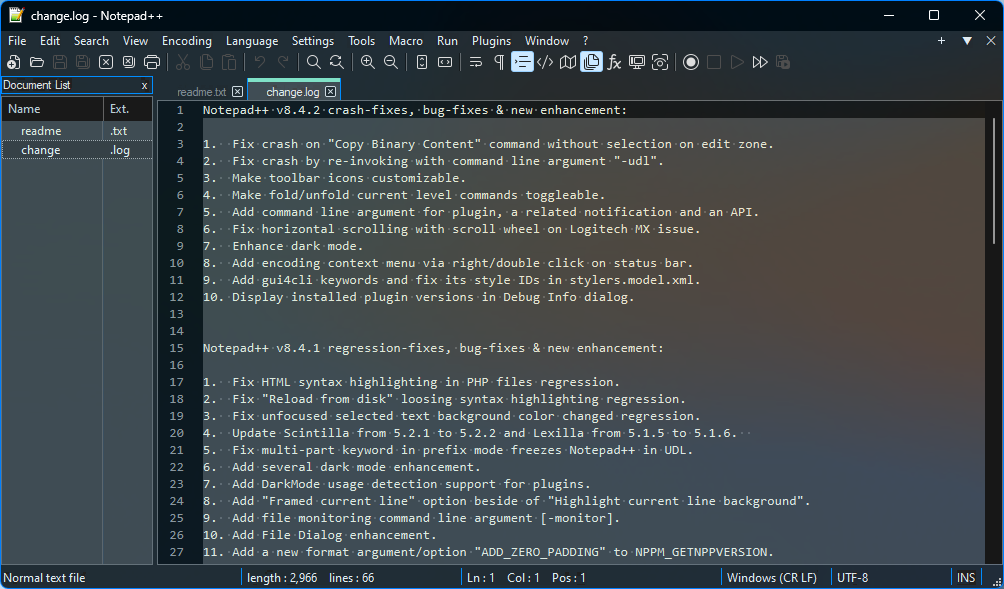Click "Normal text file" status entry
The height and width of the screenshot is (589, 1004).
tap(44, 578)
